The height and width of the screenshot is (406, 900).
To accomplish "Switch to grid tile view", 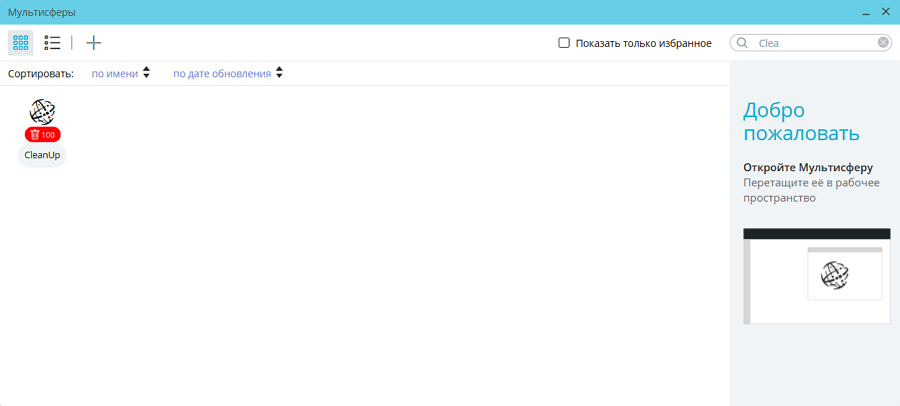I will pos(20,43).
